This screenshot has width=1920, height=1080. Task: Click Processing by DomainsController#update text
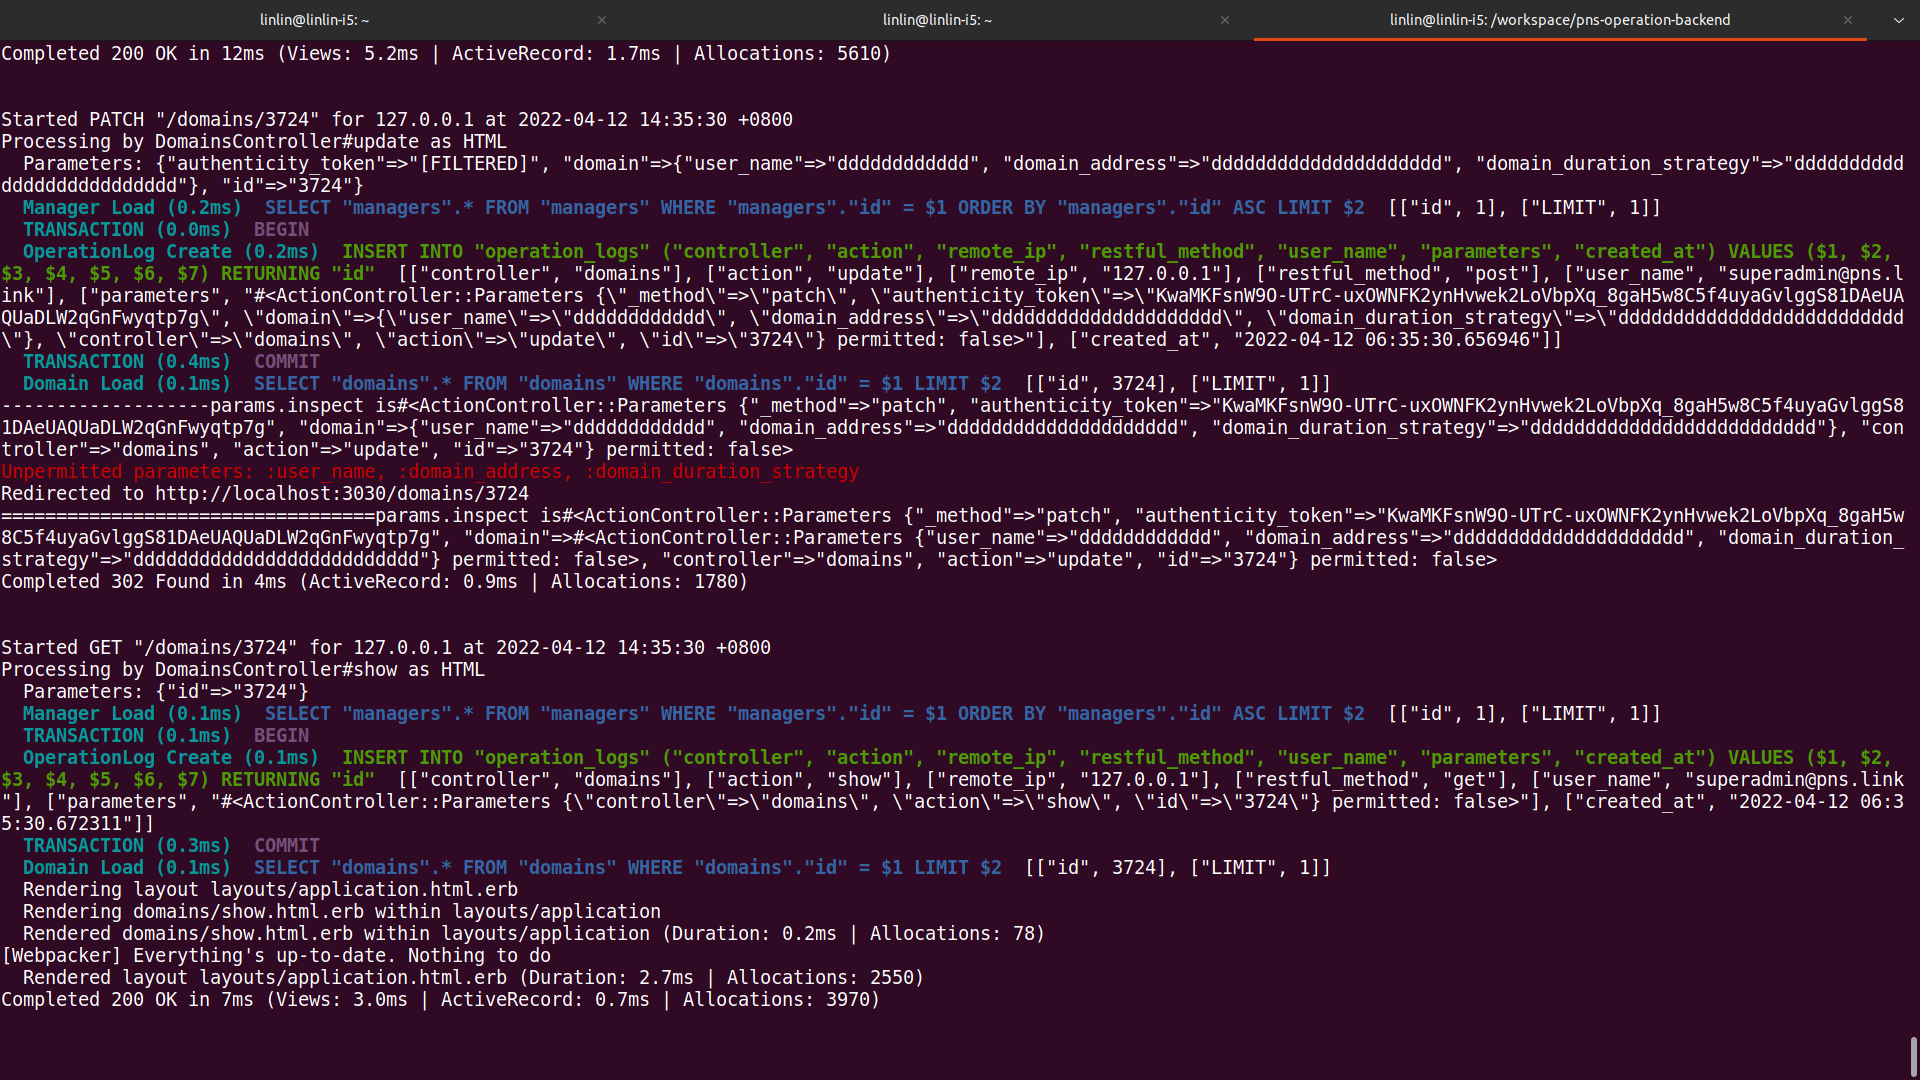254,142
